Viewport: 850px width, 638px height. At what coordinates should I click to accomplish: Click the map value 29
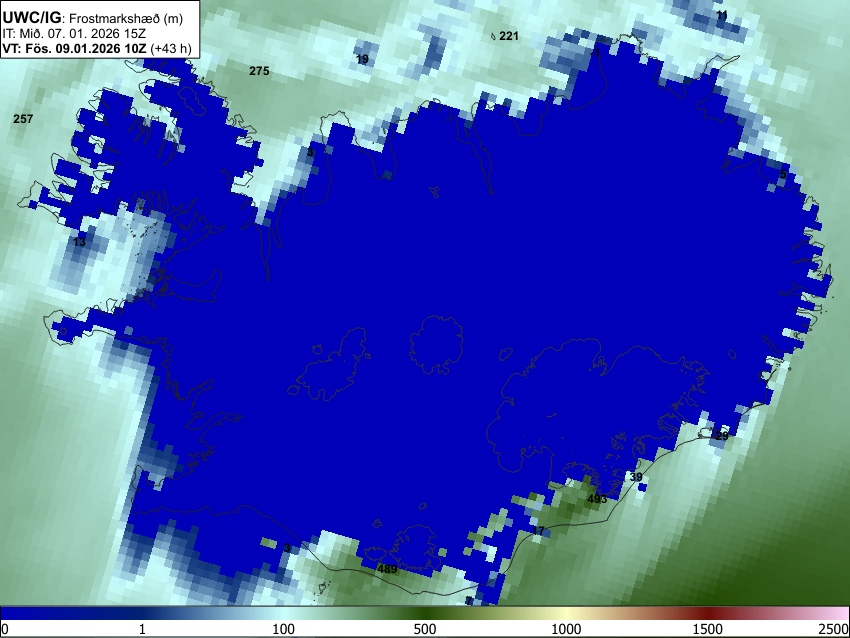pyautogui.click(x=722, y=436)
